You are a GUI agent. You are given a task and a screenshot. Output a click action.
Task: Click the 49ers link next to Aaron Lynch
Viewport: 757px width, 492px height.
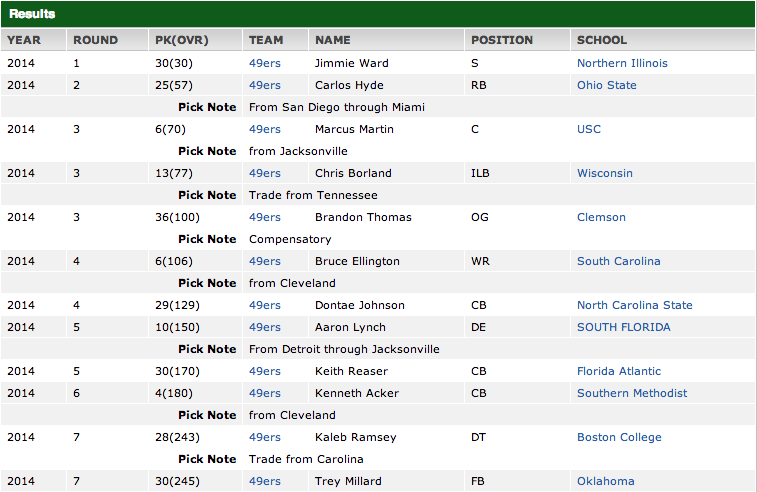pos(264,327)
